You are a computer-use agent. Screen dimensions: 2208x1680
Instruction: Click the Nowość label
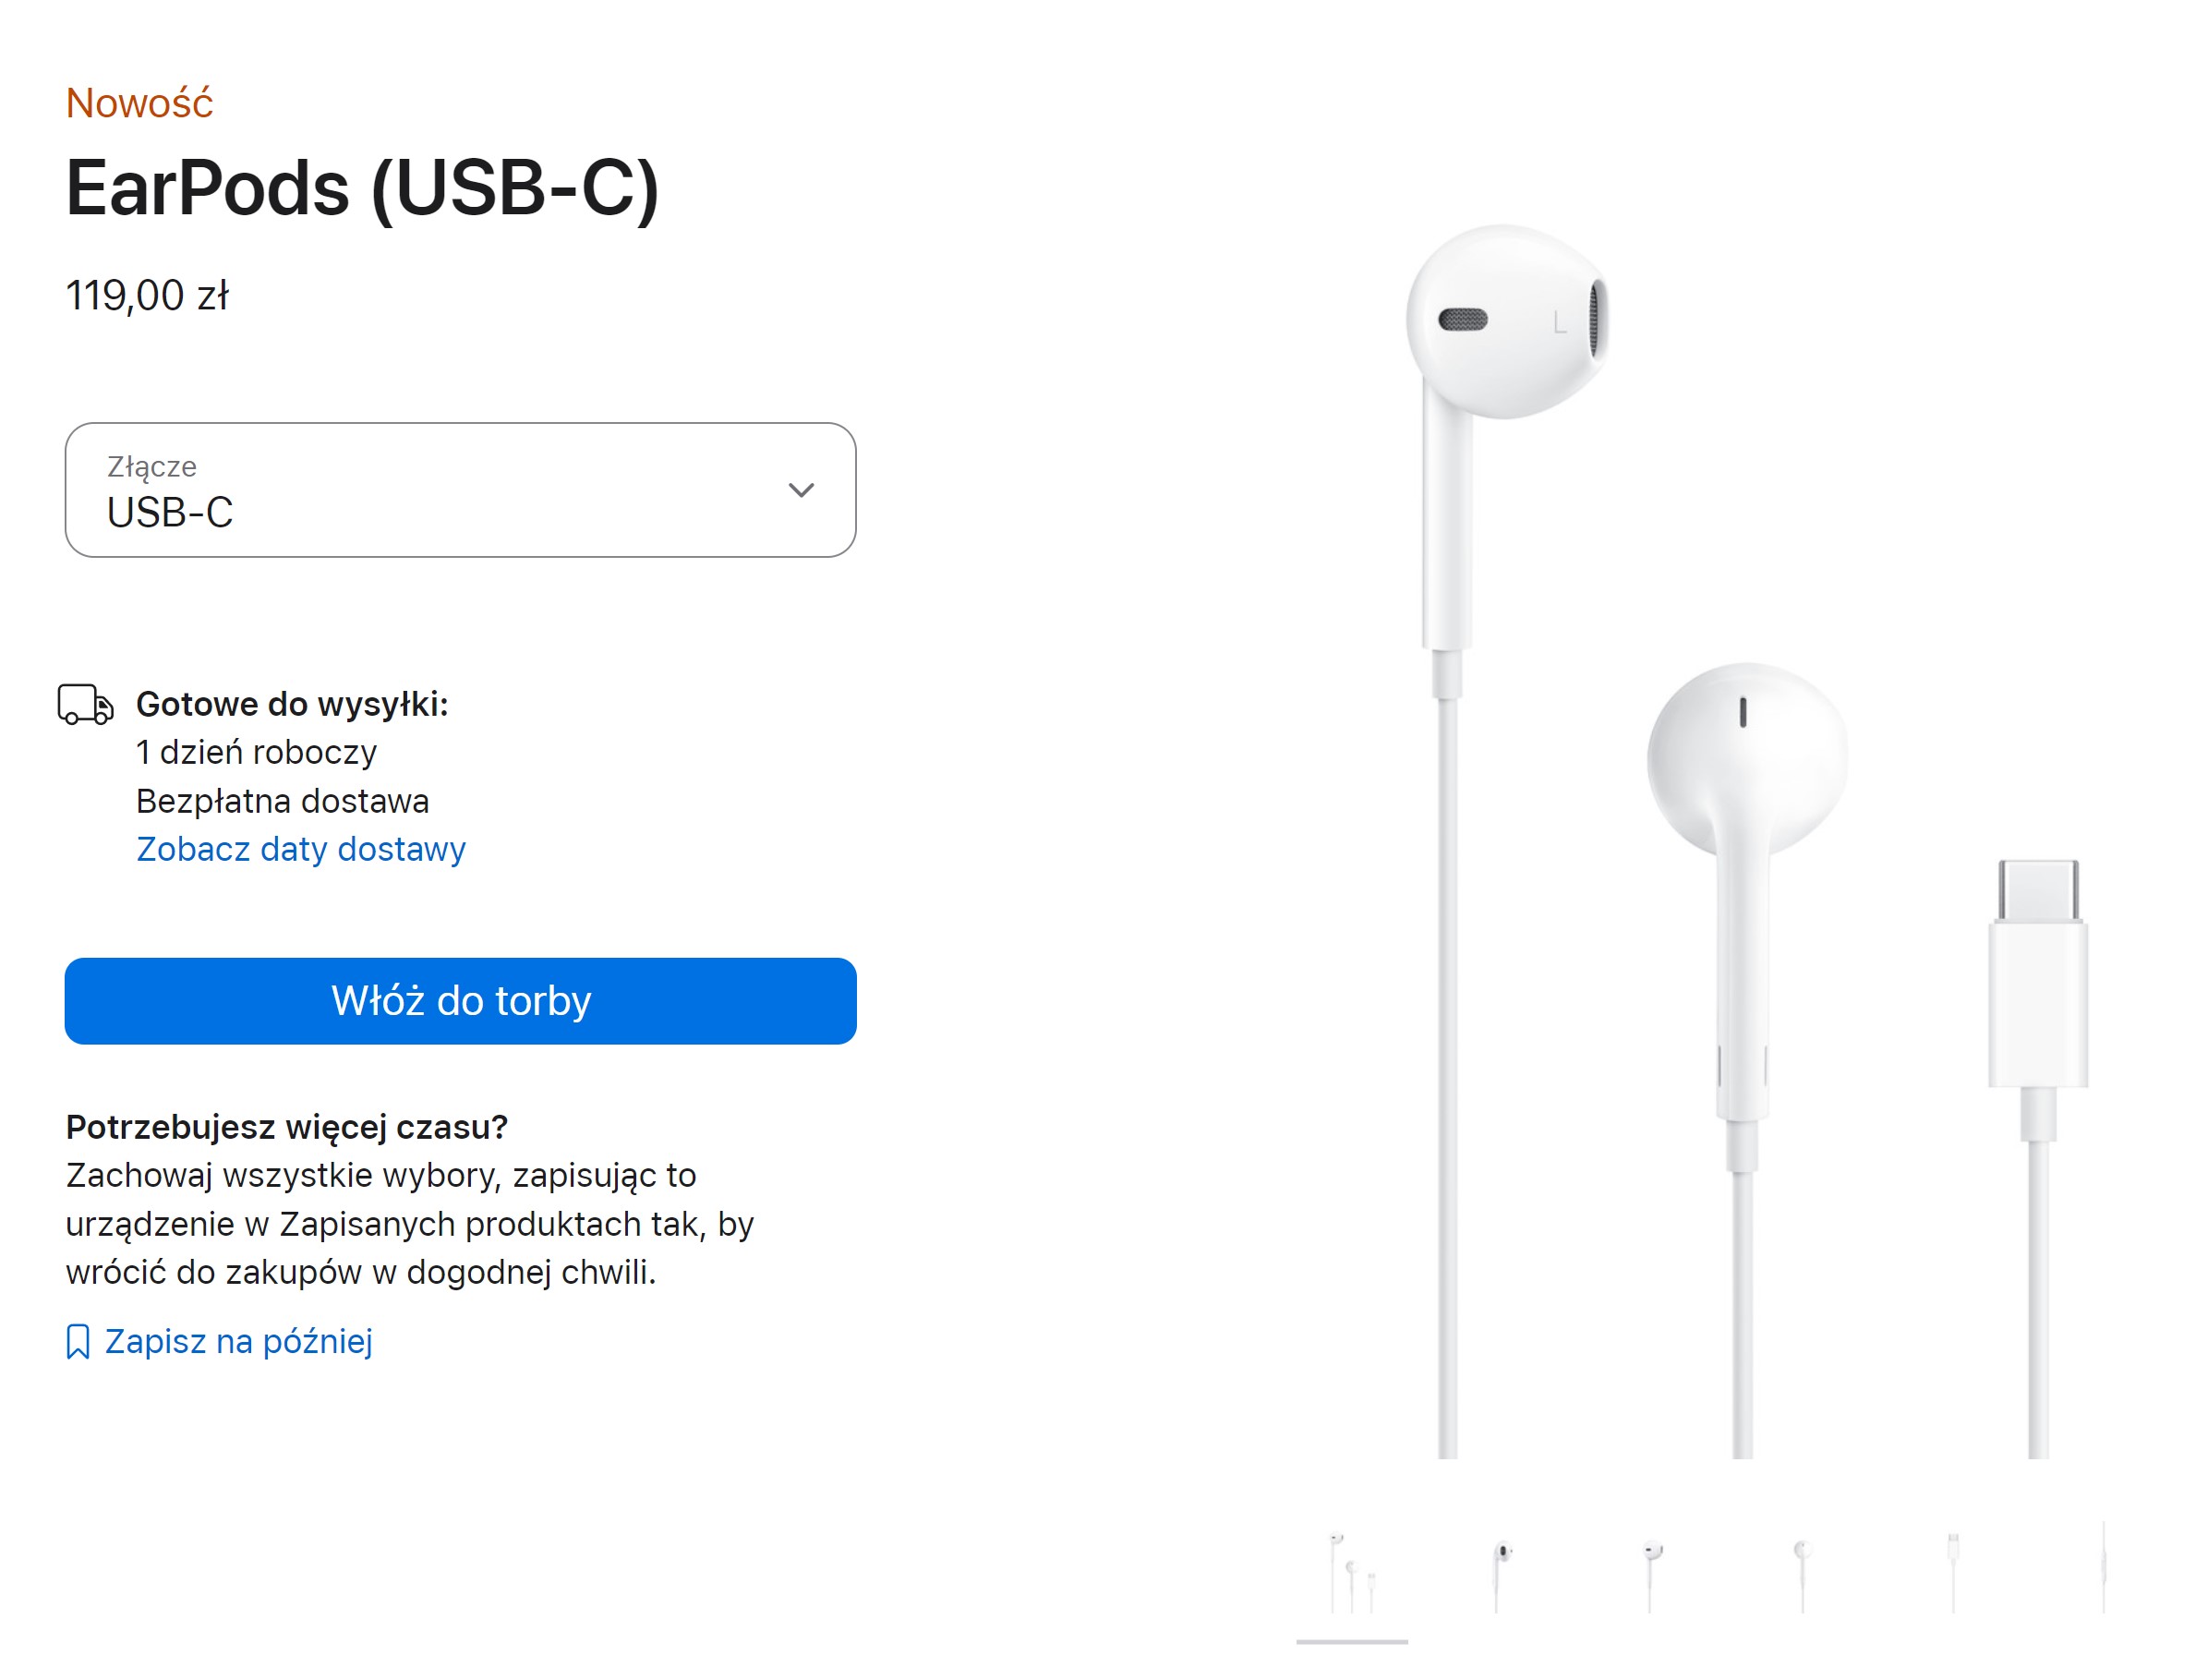(x=139, y=102)
